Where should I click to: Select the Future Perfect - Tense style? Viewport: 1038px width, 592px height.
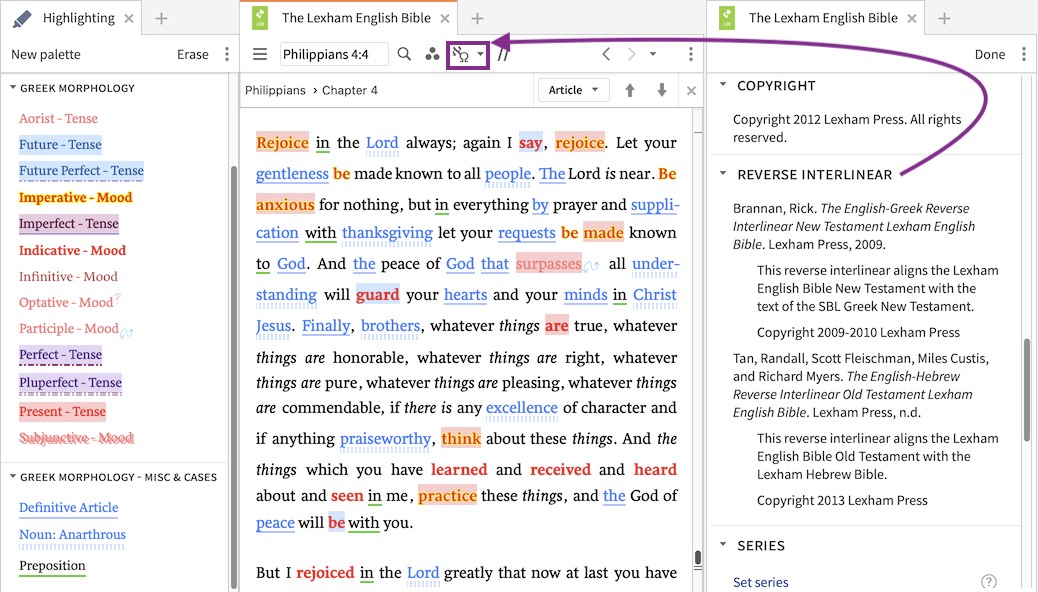point(81,171)
